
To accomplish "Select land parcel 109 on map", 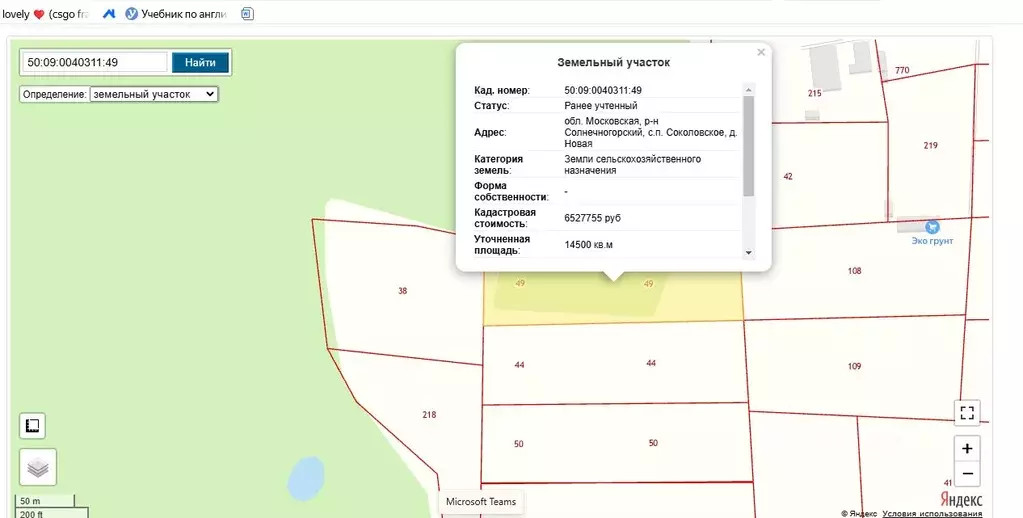I will click(853, 366).
